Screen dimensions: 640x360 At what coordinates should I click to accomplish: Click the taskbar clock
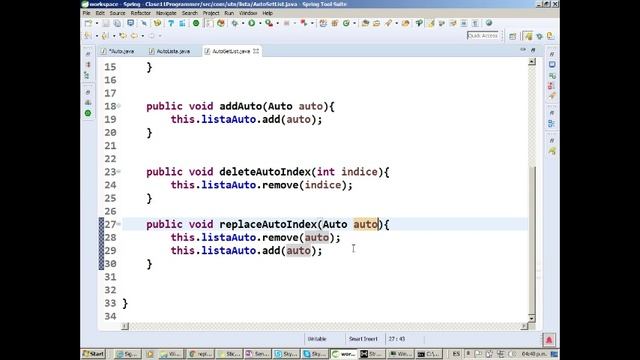coord(535,354)
